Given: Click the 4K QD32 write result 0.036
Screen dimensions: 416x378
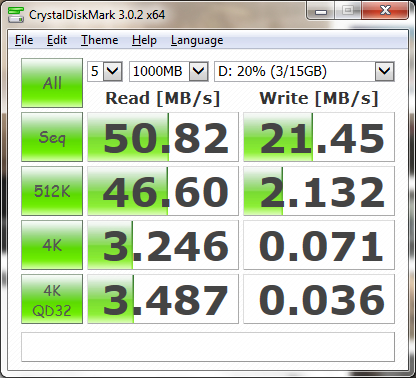Looking at the screenshot, I should tap(319, 299).
